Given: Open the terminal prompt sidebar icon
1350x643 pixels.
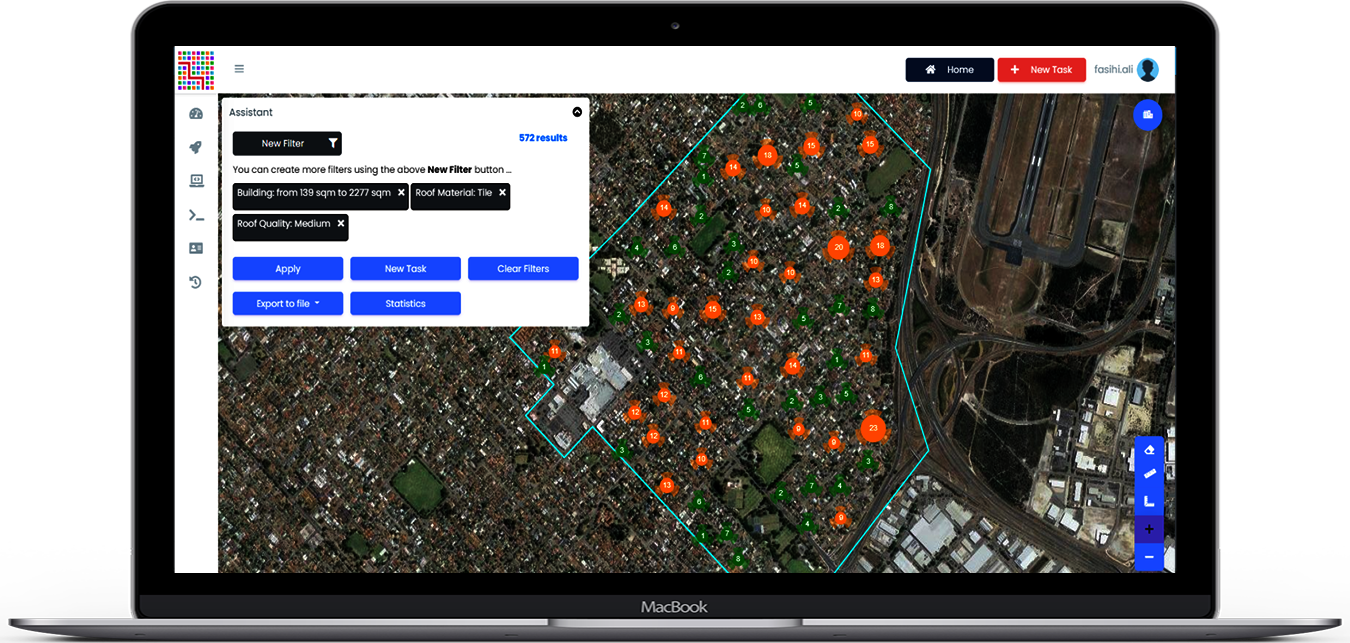Looking at the screenshot, I should pos(196,215).
